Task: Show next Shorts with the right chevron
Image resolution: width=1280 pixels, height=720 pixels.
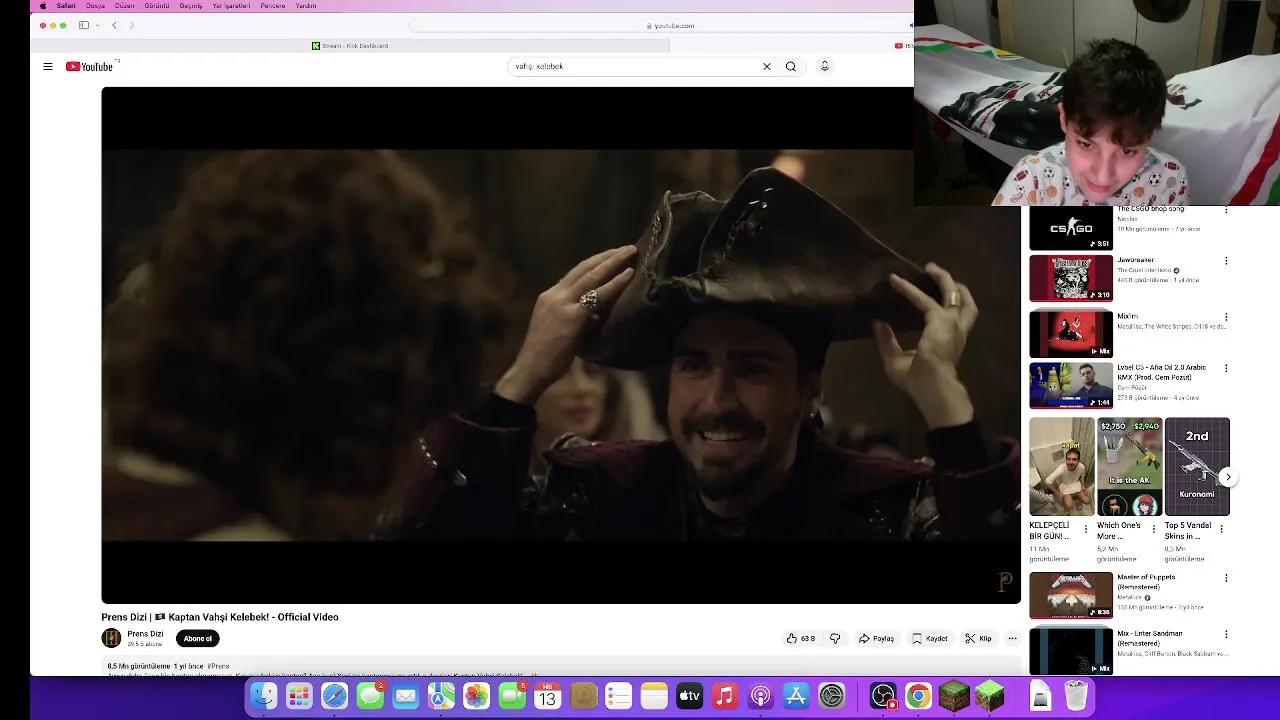Action: pyautogui.click(x=1227, y=477)
